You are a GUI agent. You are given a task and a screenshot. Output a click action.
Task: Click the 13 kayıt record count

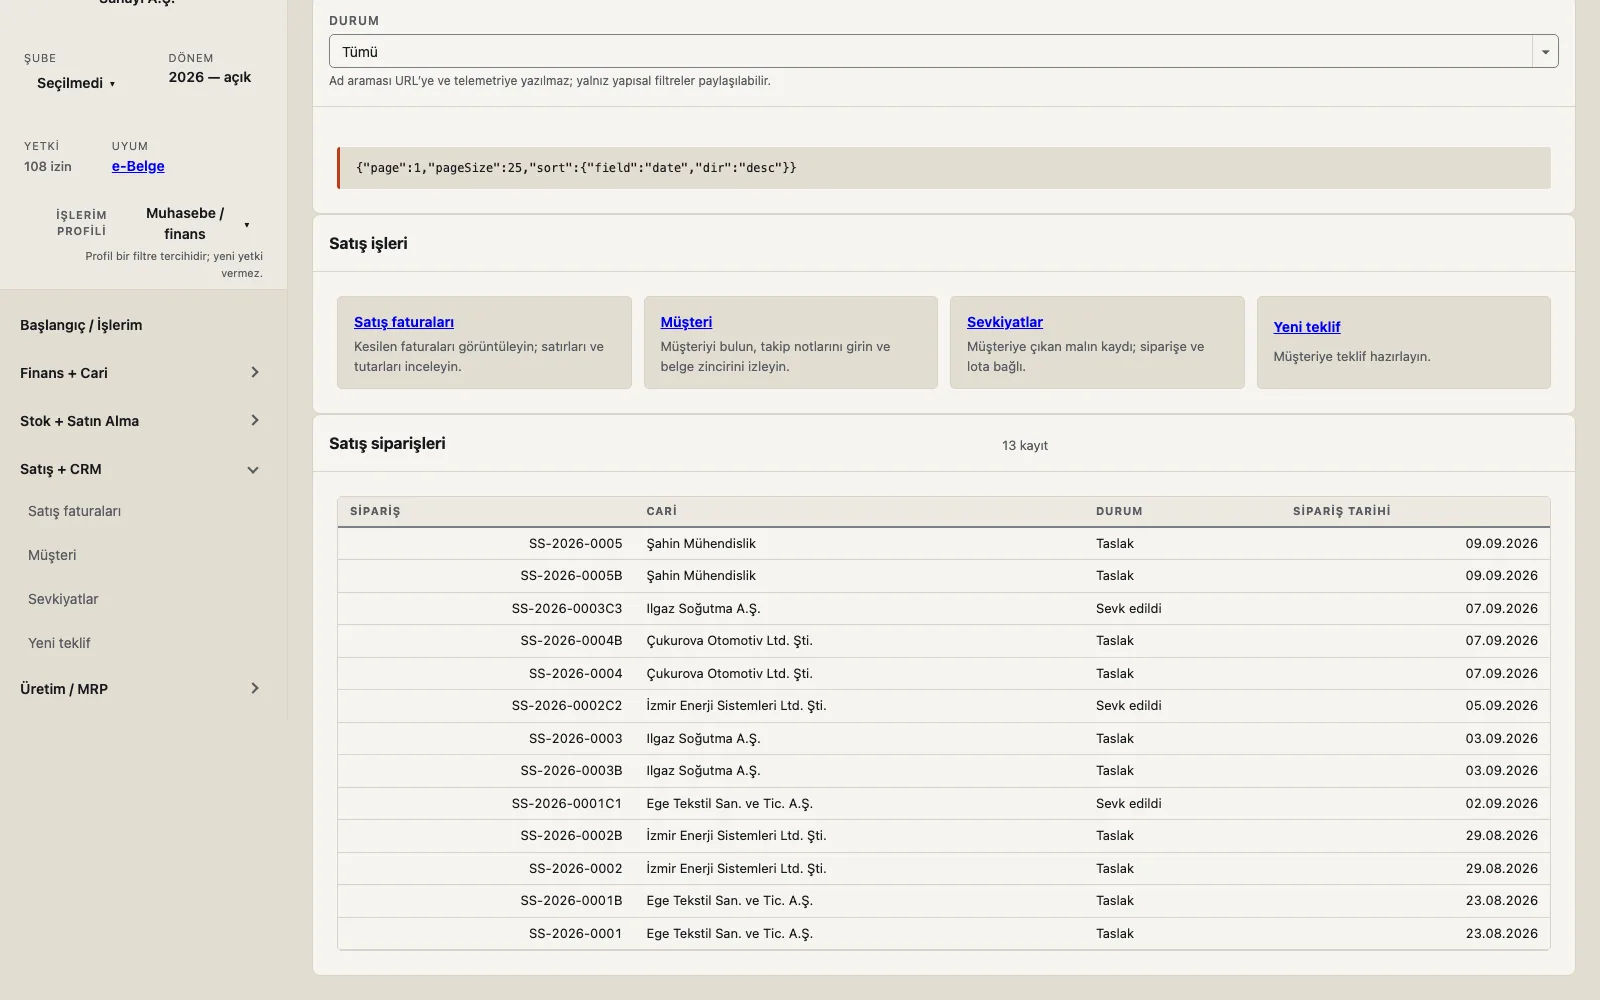click(x=1025, y=446)
